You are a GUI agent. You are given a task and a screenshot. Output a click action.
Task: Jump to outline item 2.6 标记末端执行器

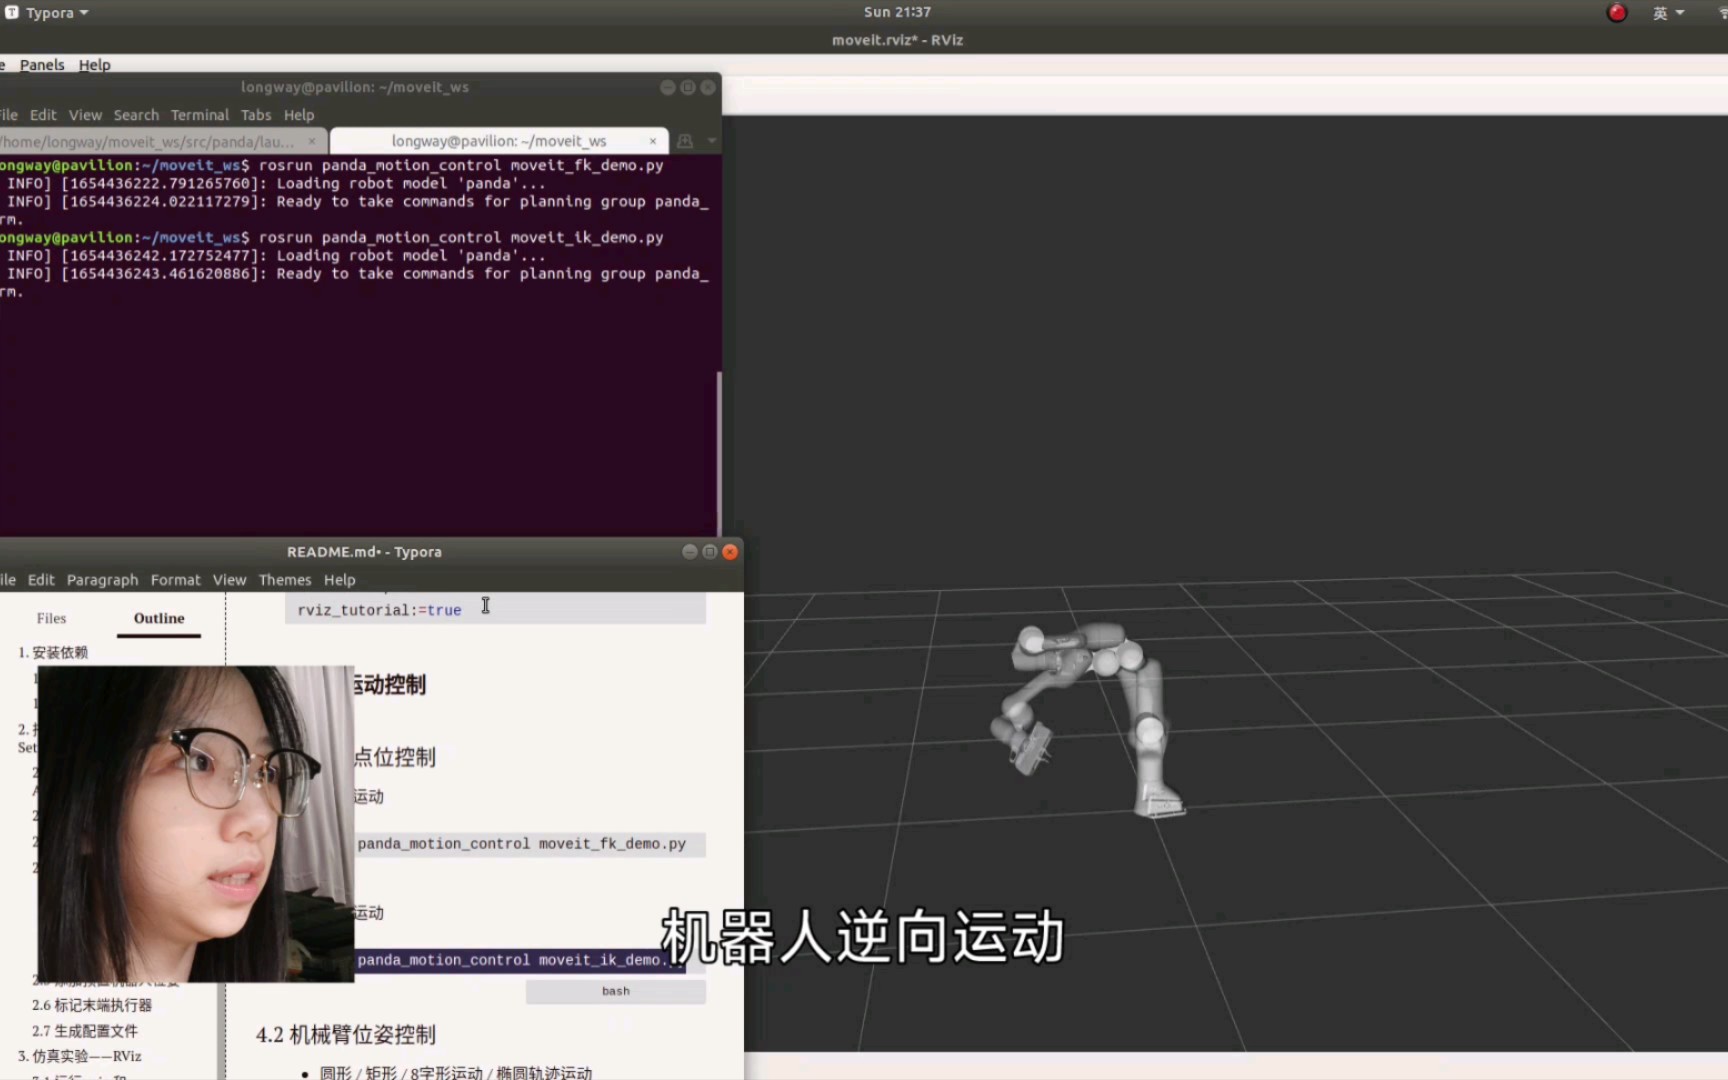click(92, 1005)
